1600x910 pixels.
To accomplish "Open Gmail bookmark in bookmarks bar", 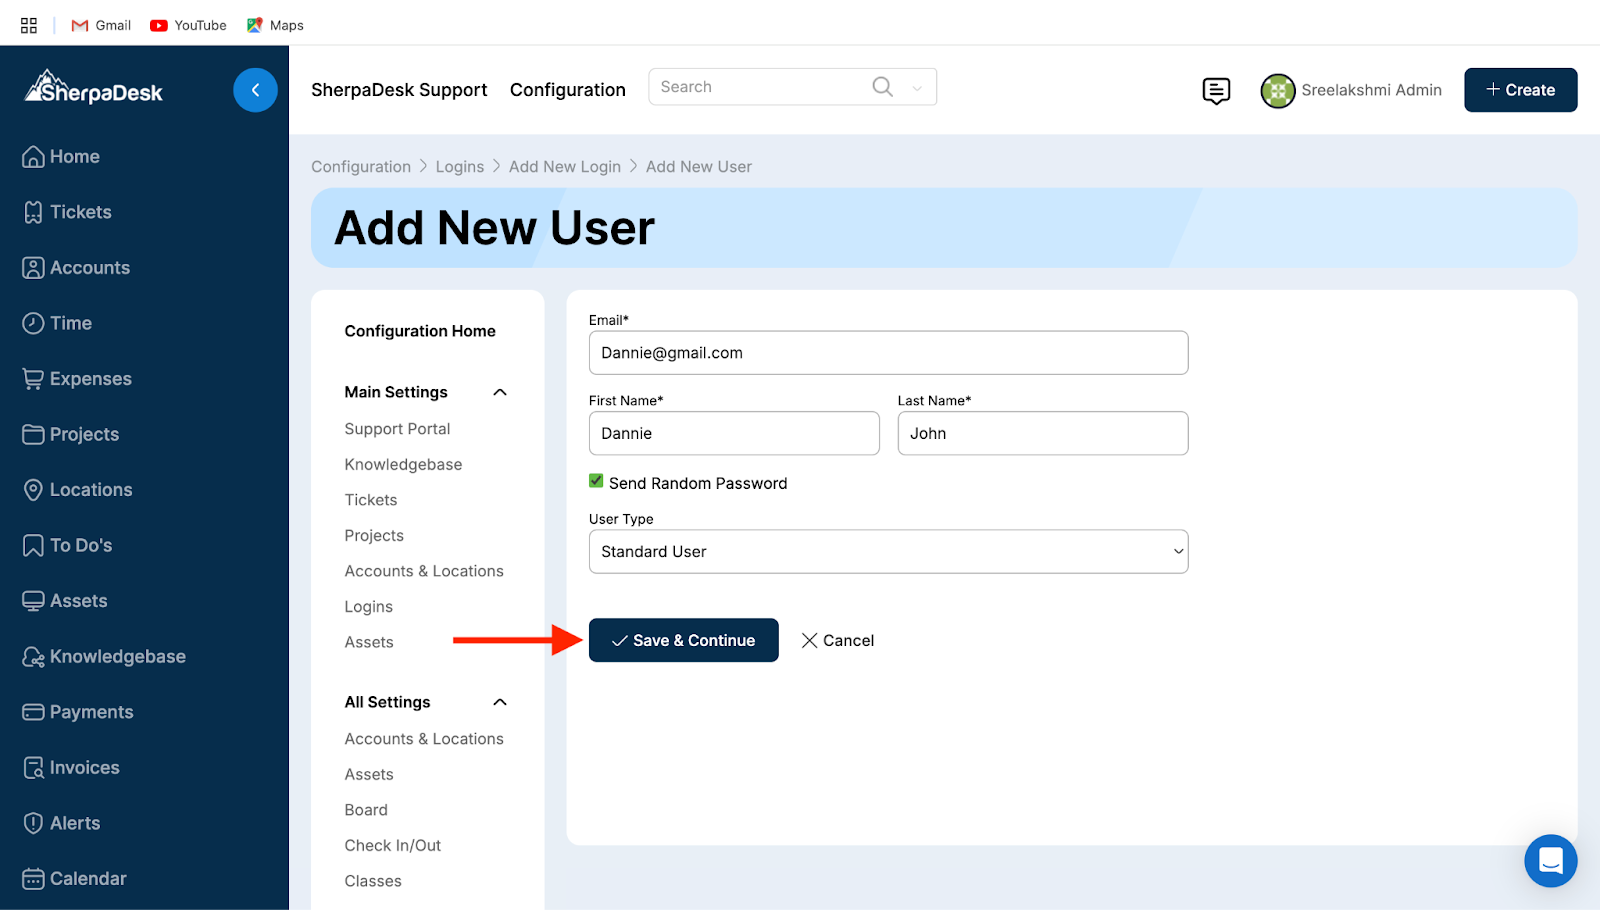I will (x=102, y=25).
